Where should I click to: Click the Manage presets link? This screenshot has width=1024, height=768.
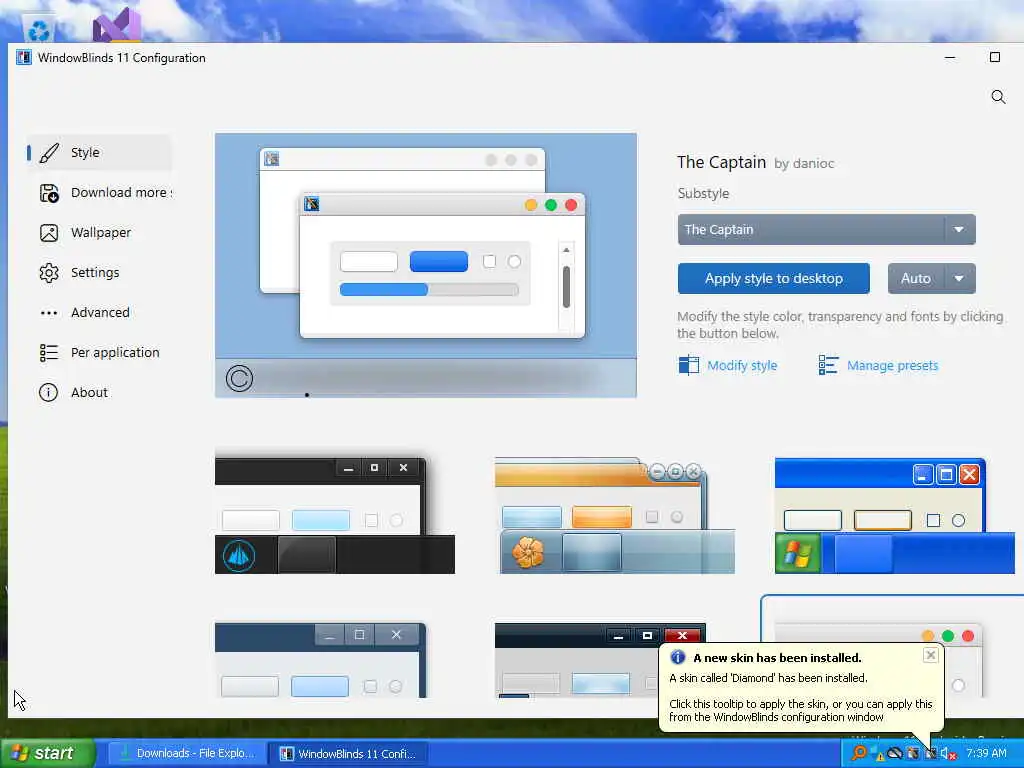click(892, 366)
